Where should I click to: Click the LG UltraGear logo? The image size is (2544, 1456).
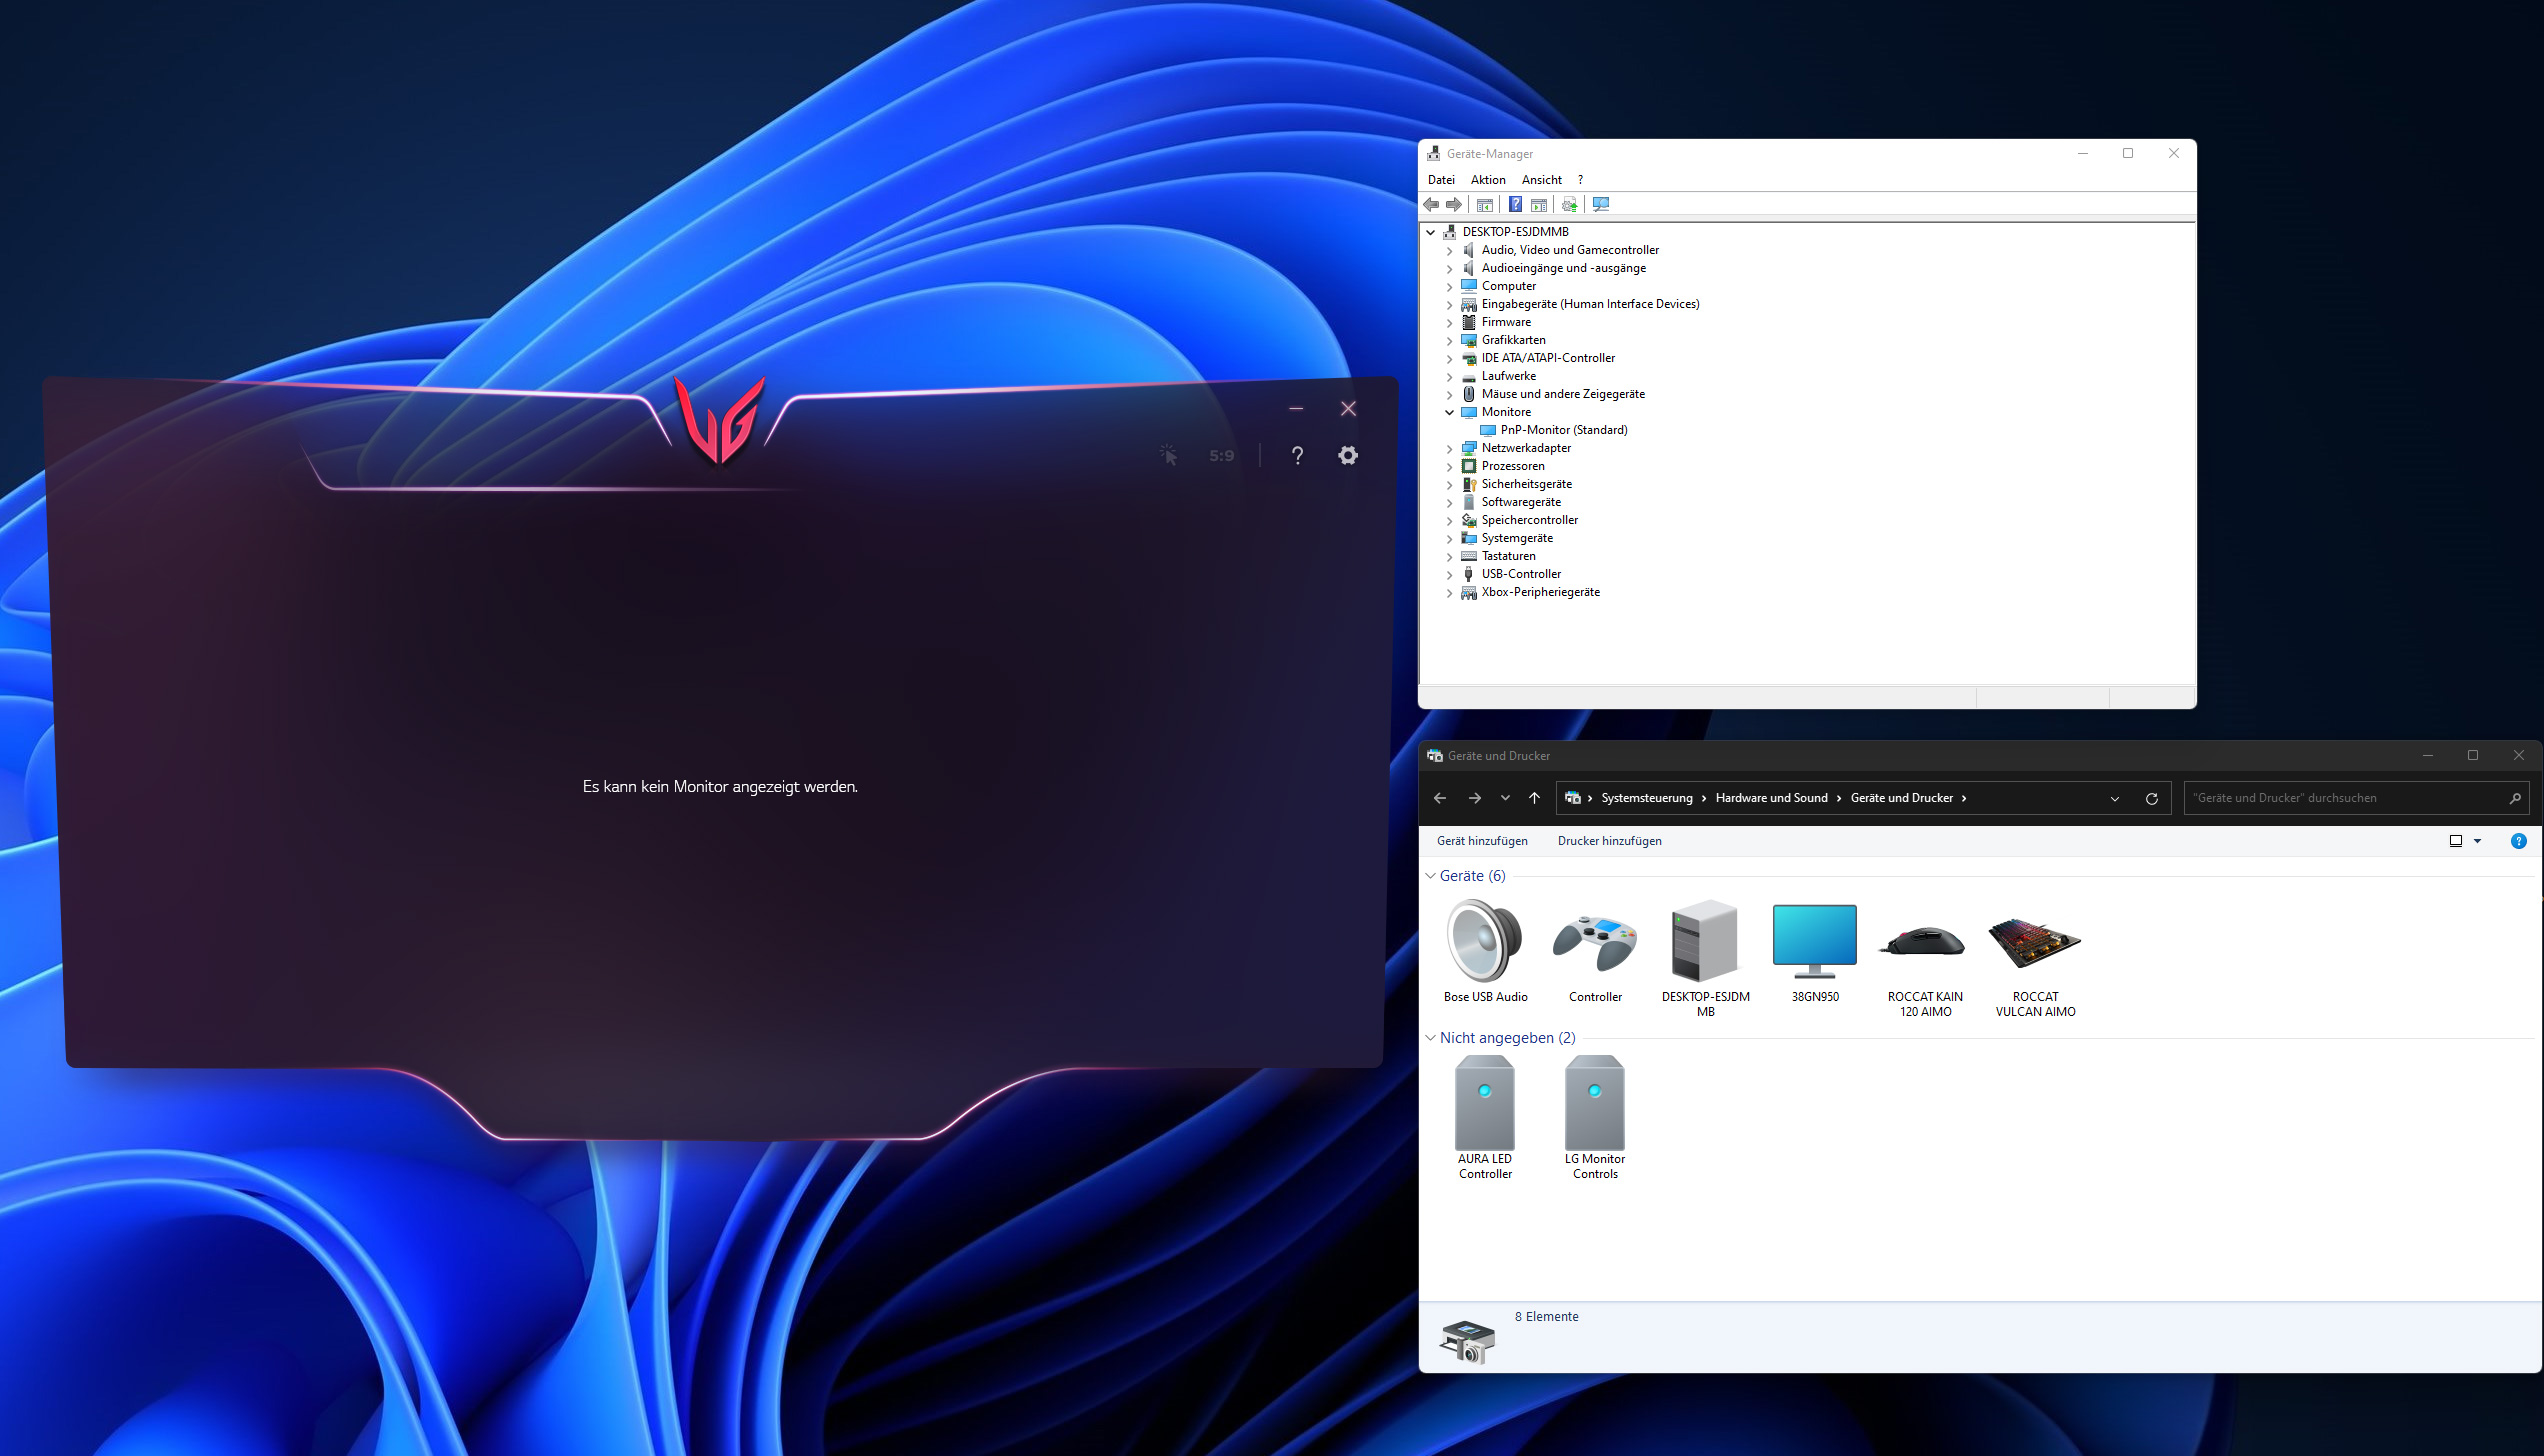(x=720, y=420)
